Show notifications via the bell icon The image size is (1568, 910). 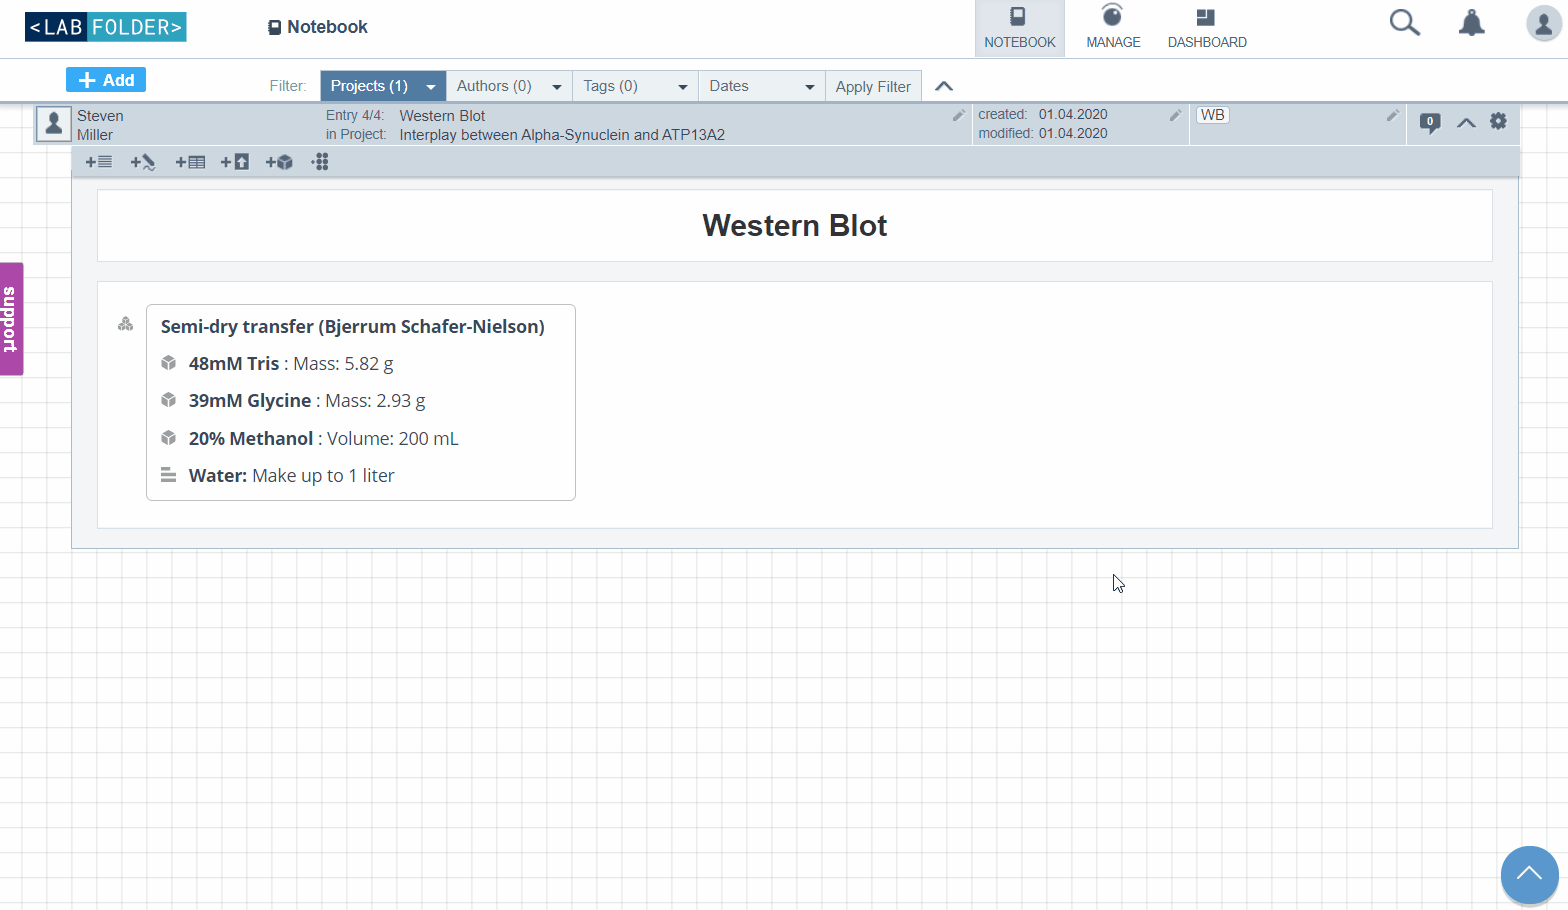[x=1472, y=23]
